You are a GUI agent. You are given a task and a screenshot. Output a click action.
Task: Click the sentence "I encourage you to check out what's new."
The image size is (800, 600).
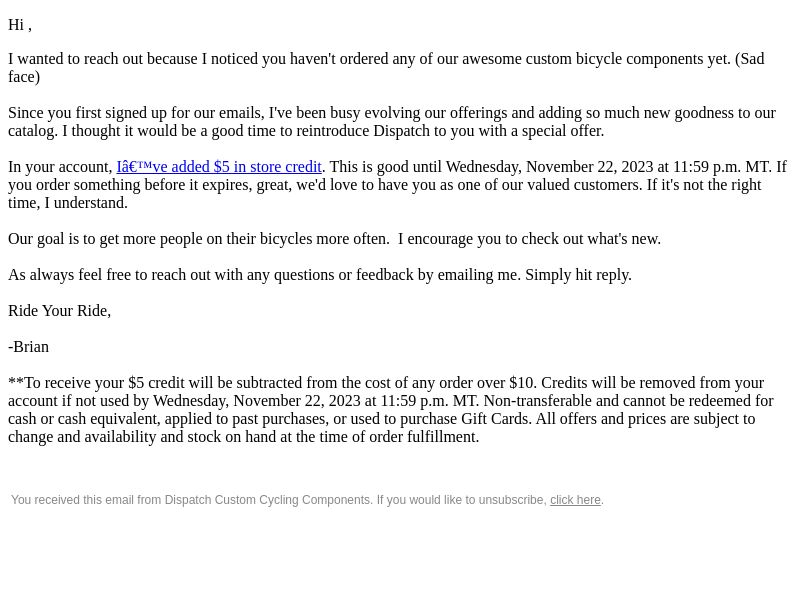(x=530, y=239)
